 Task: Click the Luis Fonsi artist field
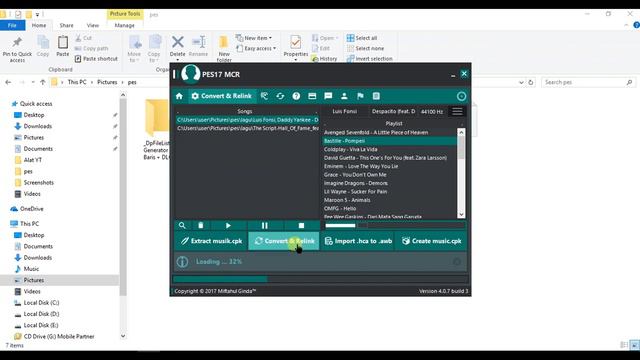coord(344,111)
